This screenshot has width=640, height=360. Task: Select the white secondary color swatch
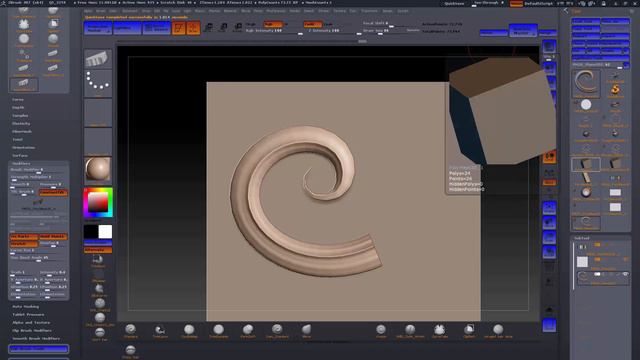(x=105, y=231)
